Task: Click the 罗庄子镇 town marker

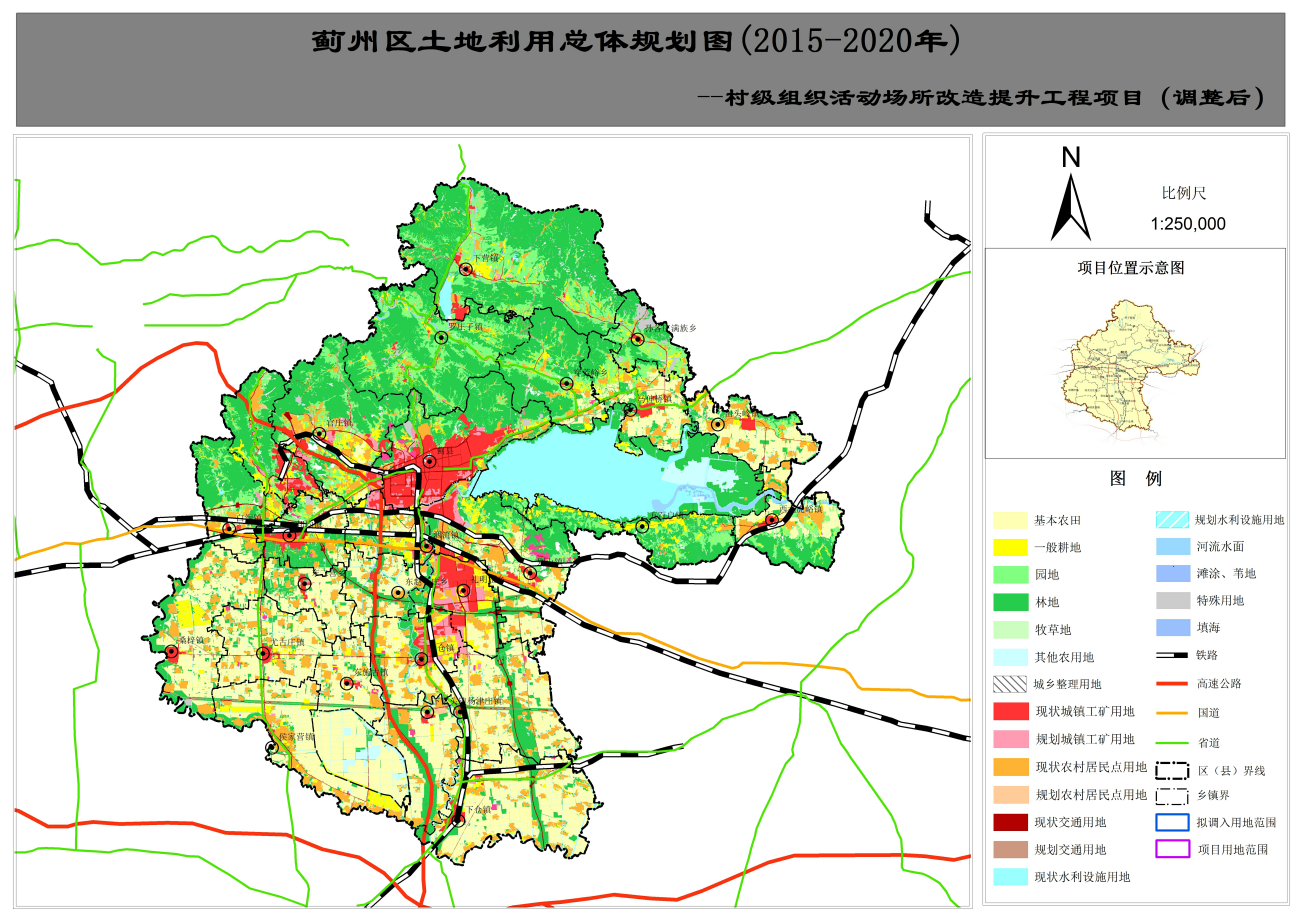Action: 441,338
